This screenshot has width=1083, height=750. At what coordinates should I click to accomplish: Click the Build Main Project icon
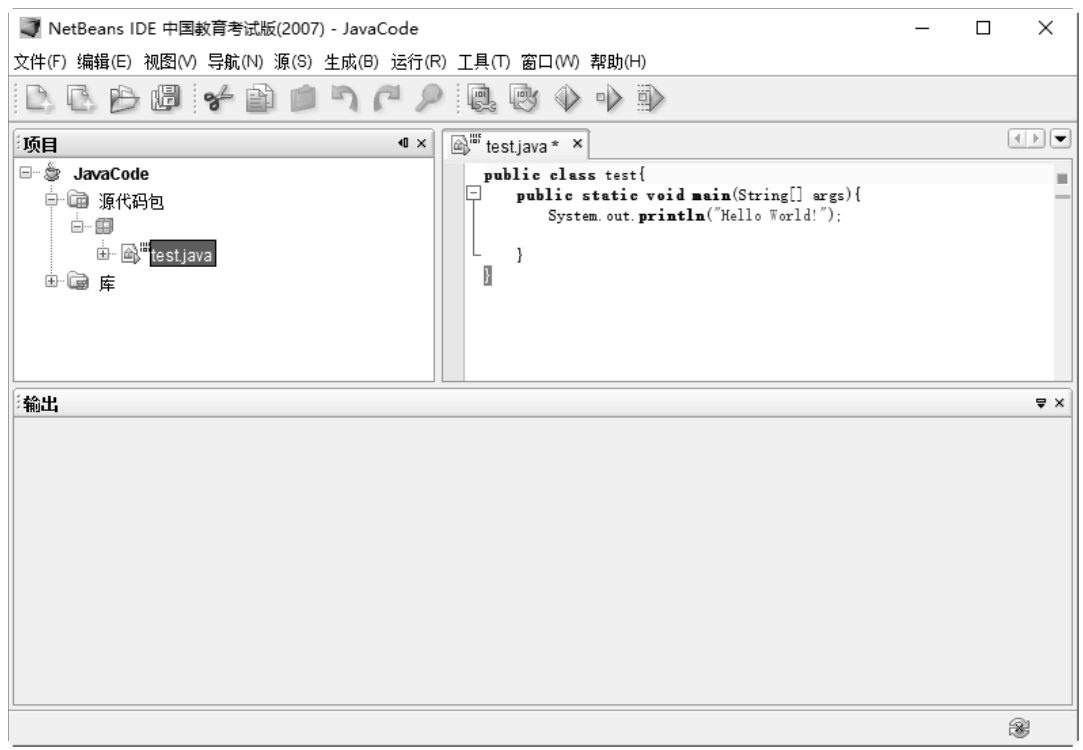[x=481, y=99]
